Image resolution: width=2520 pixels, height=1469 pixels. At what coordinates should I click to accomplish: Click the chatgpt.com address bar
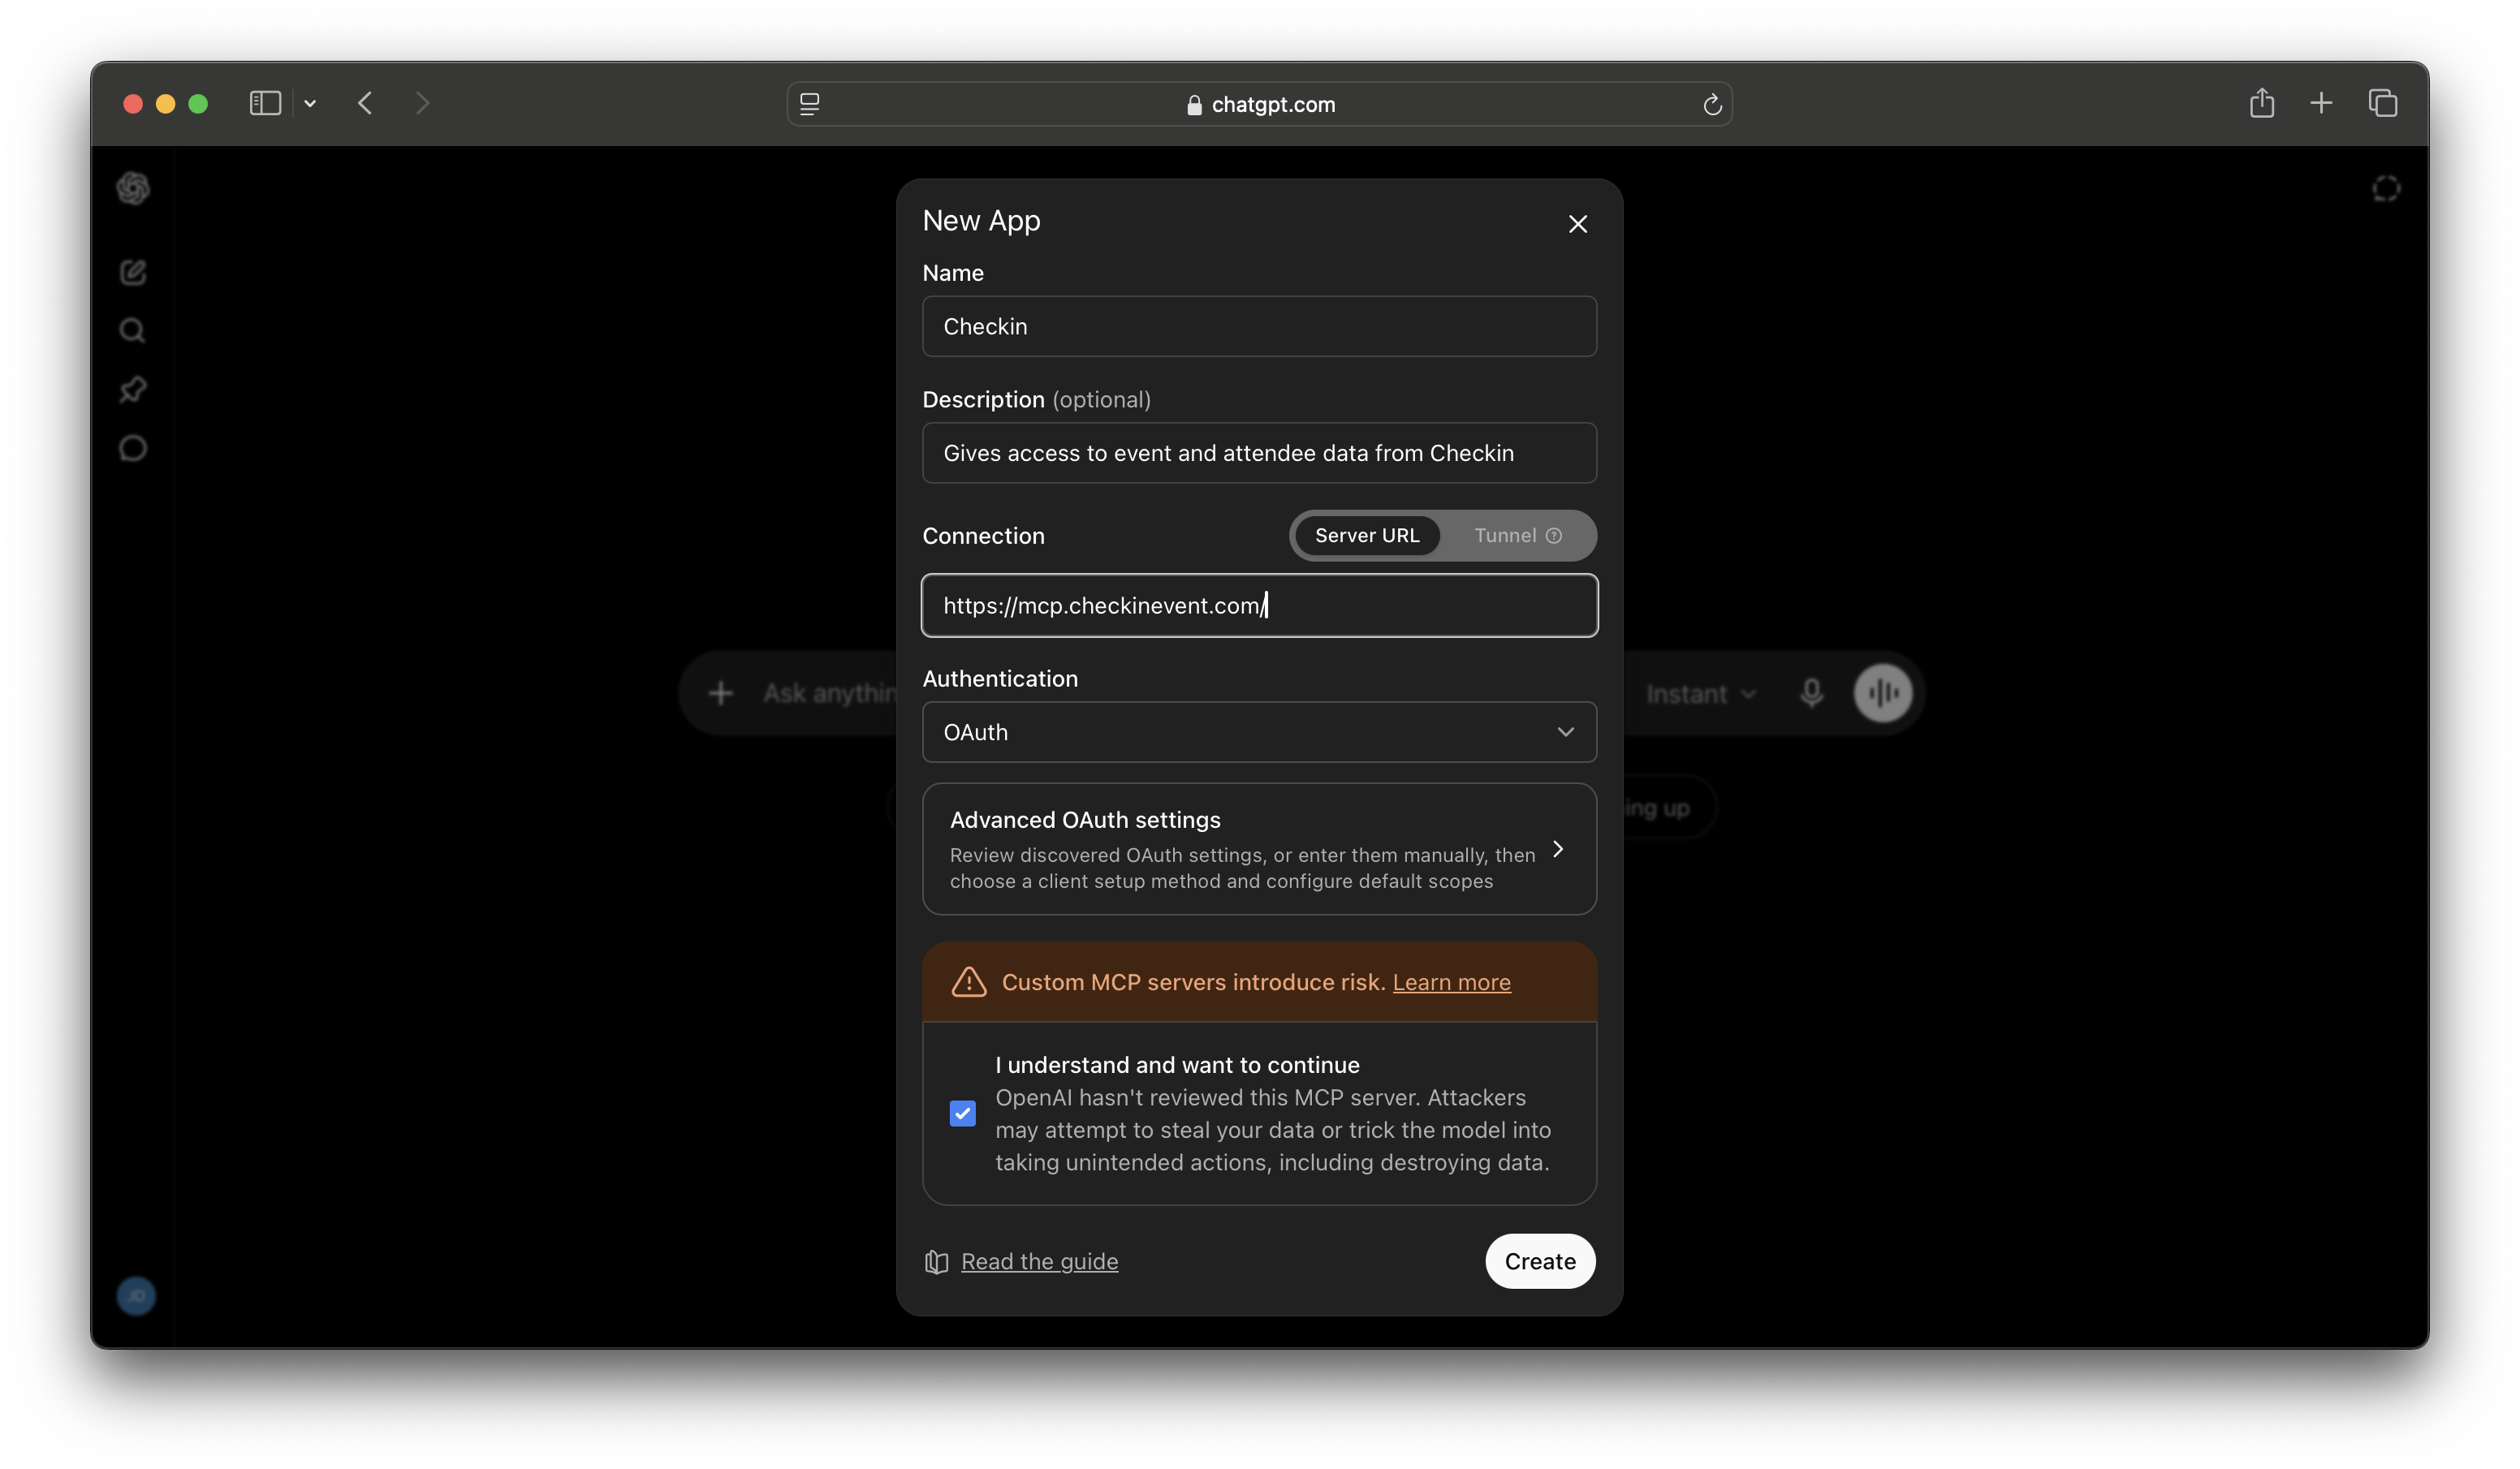[1260, 104]
